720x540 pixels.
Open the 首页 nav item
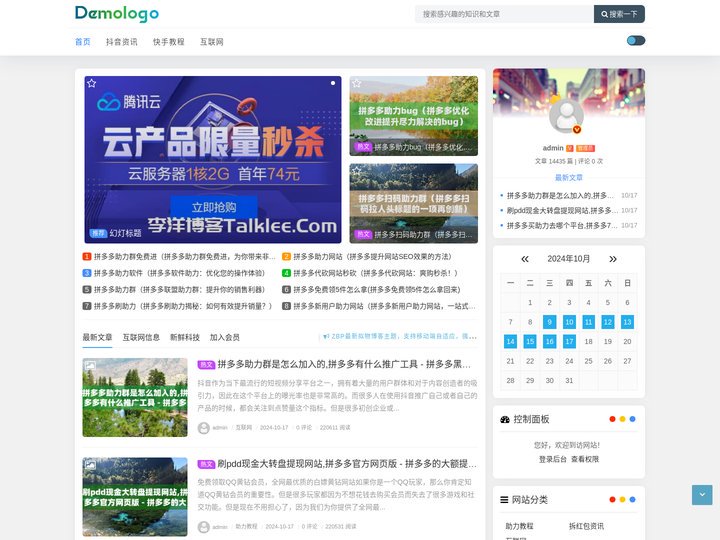pyautogui.click(x=83, y=42)
